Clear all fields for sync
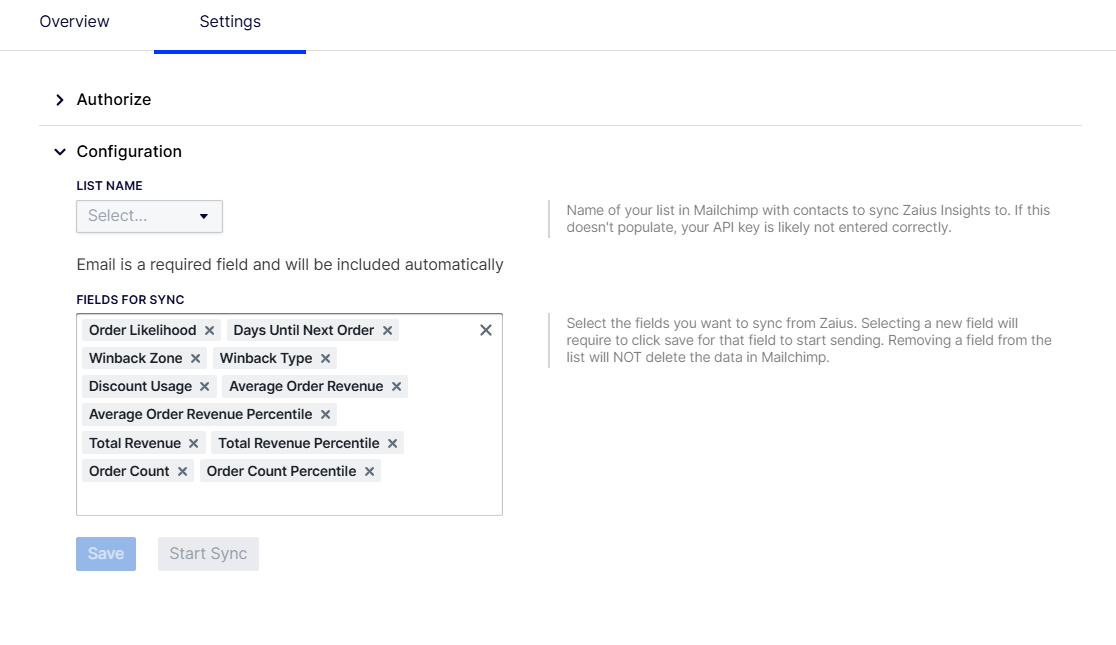Viewport: 1116px width, 645px height. 486,330
